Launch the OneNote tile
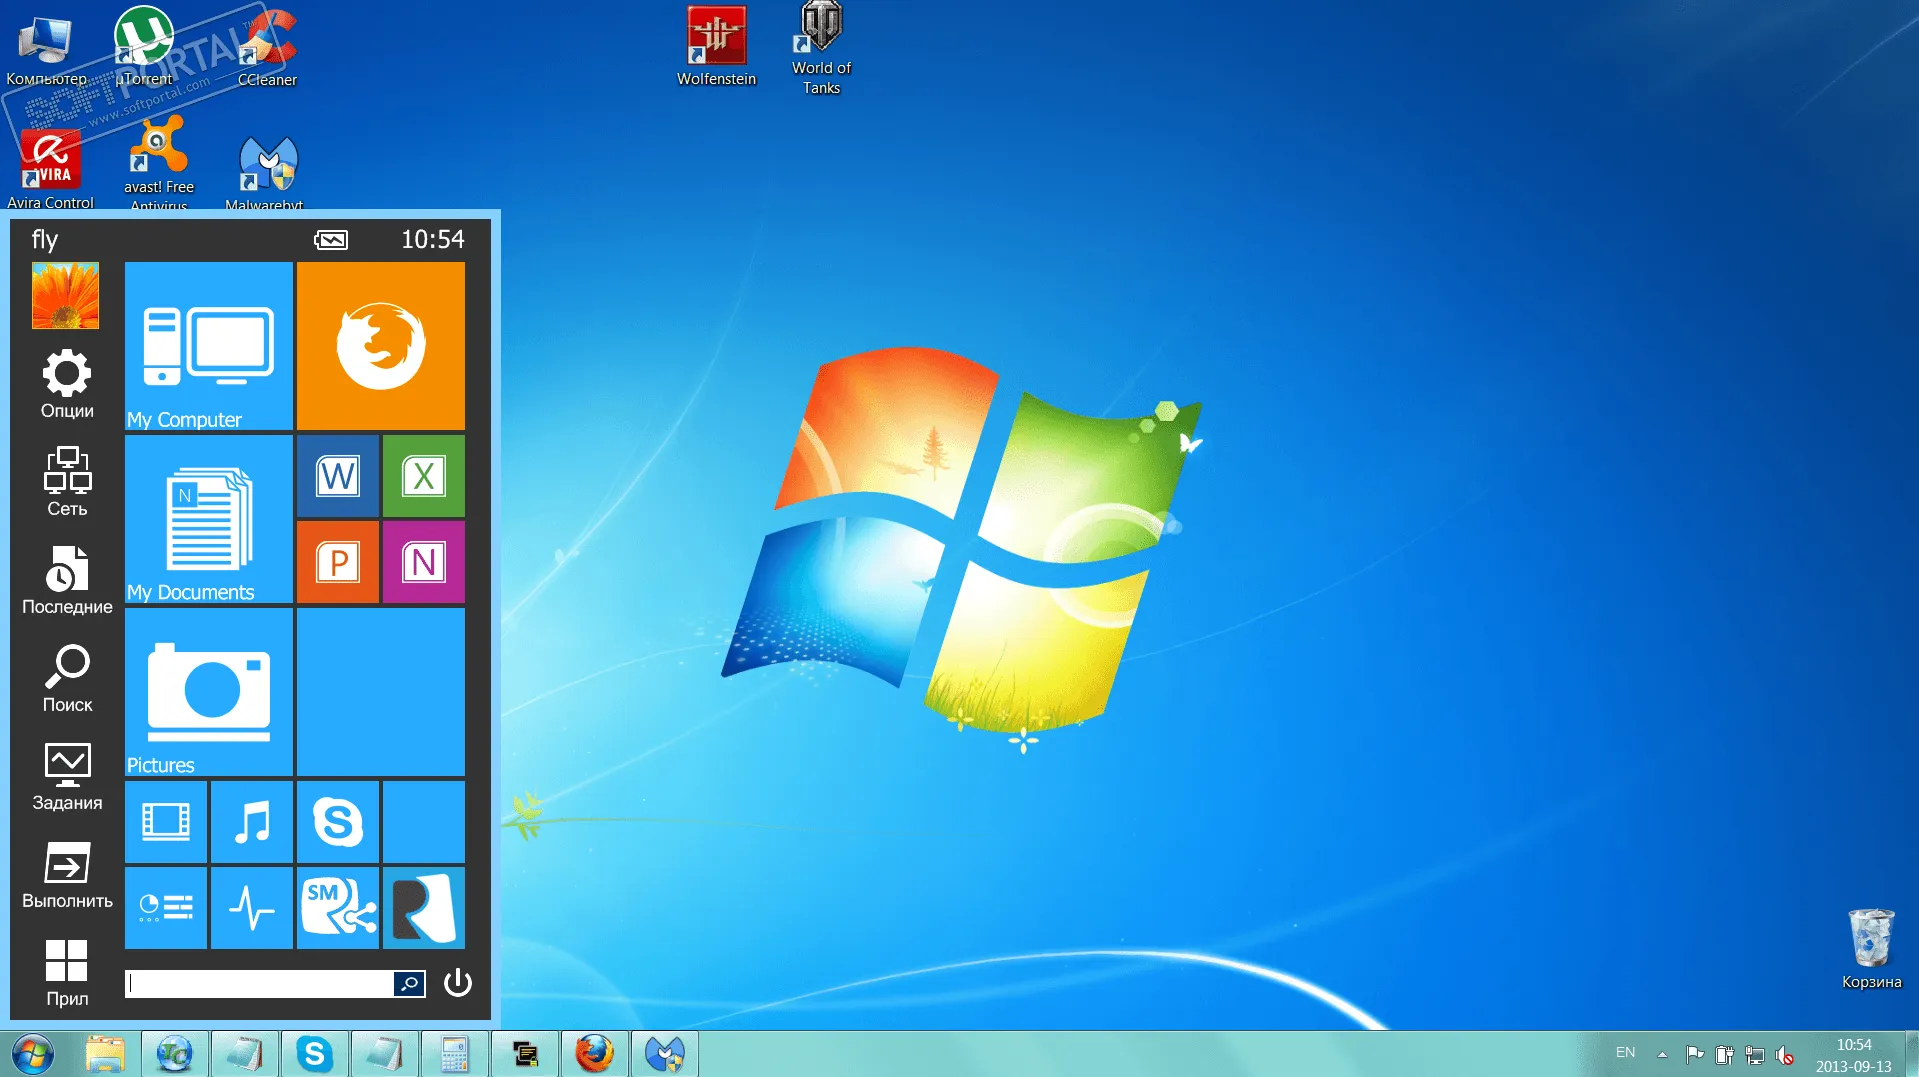The width and height of the screenshot is (1919, 1077). 423,562
